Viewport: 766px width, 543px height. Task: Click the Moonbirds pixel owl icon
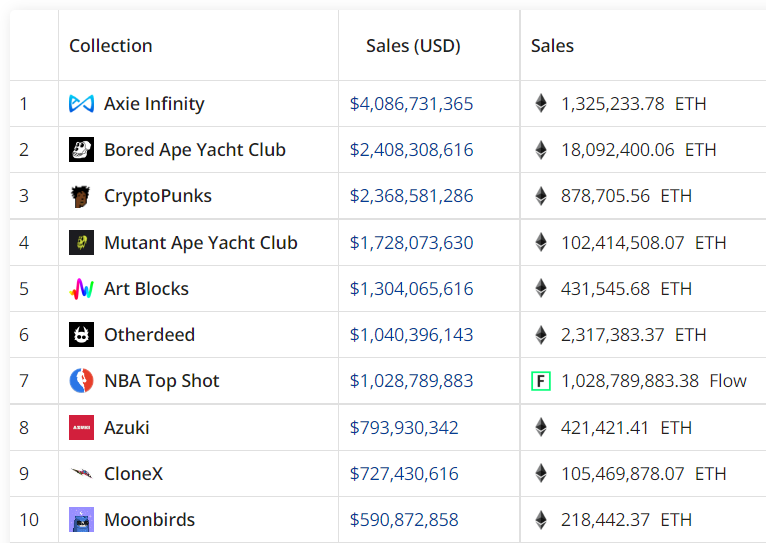point(81,520)
